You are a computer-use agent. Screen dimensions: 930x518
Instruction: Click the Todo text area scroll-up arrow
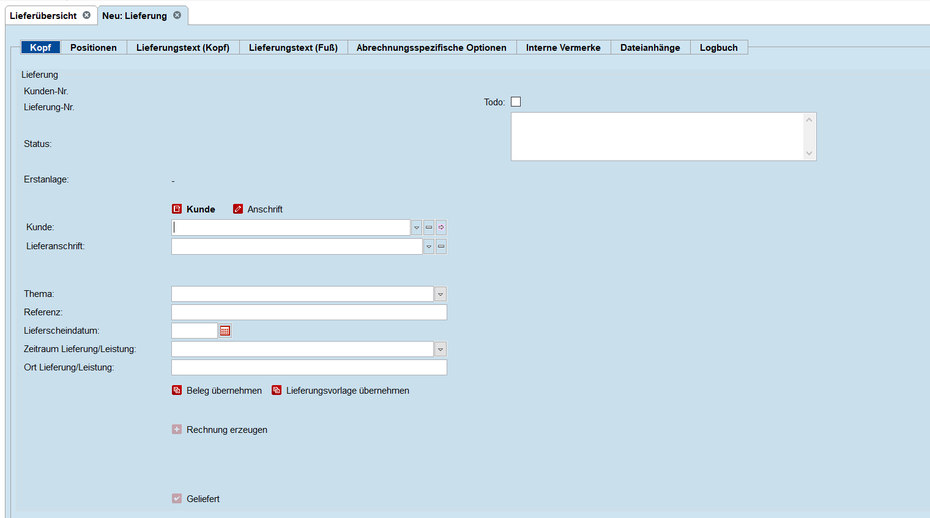point(809,120)
